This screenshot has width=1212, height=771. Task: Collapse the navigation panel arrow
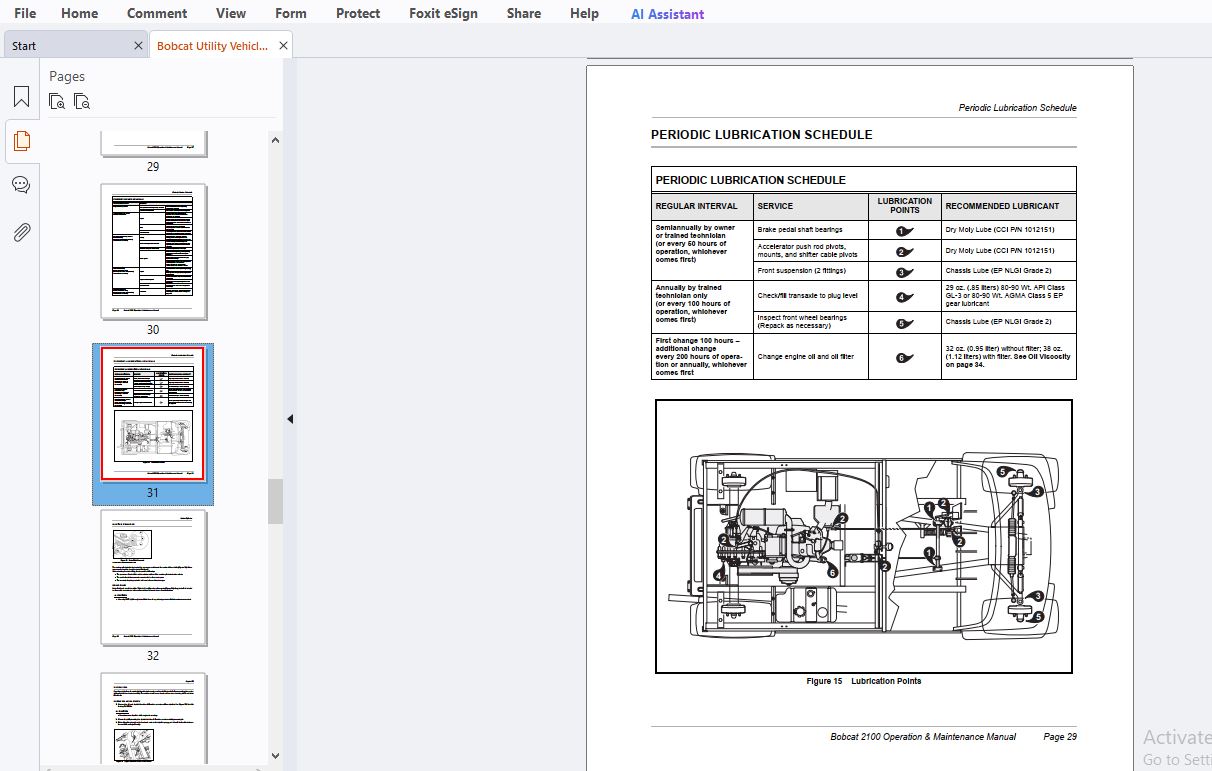(290, 419)
